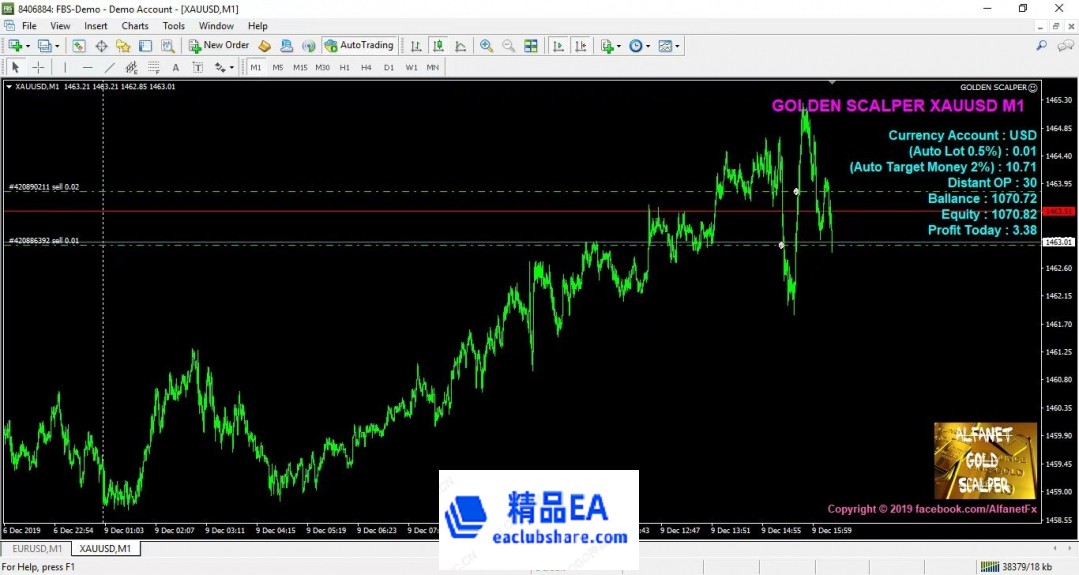Select the Text Label tool (T icon)
This screenshot has height=575, width=1079.
click(197, 67)
